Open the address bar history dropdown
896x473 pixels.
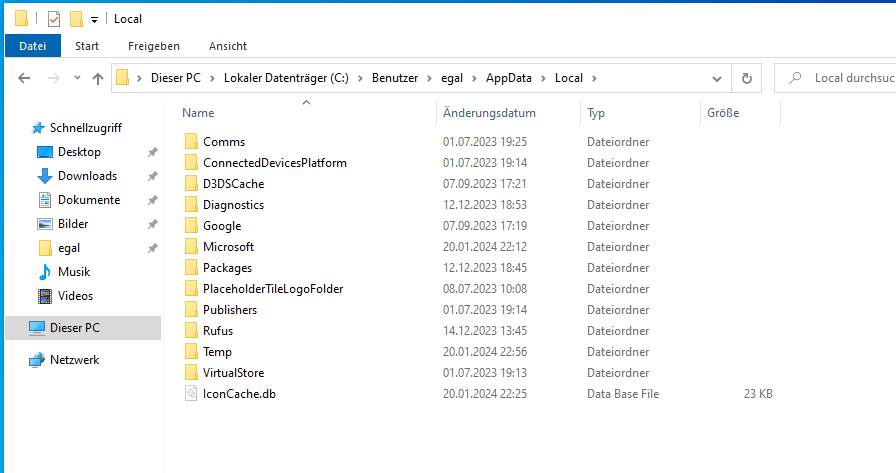click(717, 78)
